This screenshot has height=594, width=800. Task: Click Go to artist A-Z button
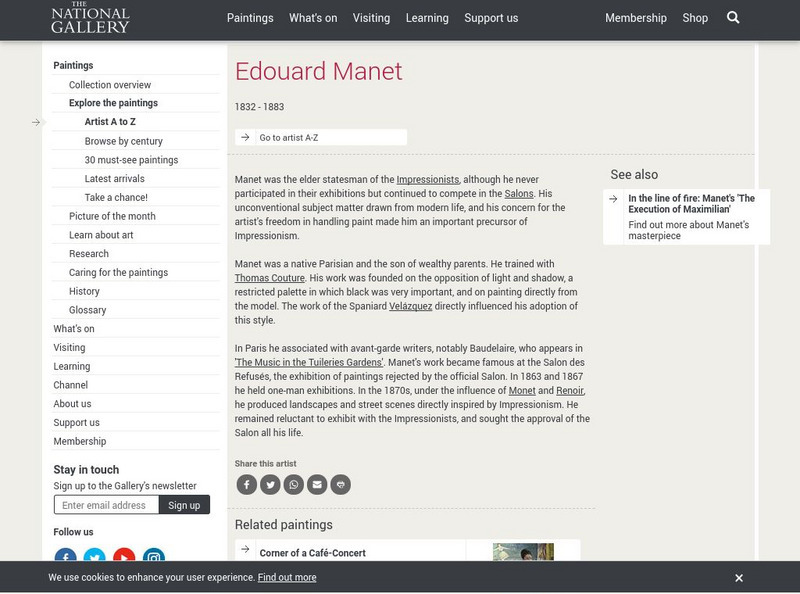[x=320, y=137]
